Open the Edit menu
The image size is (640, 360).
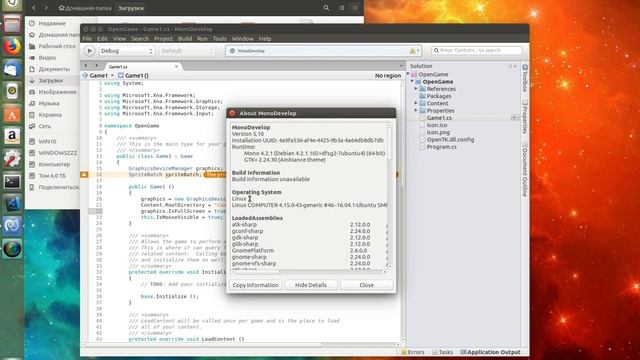(102, 39)
